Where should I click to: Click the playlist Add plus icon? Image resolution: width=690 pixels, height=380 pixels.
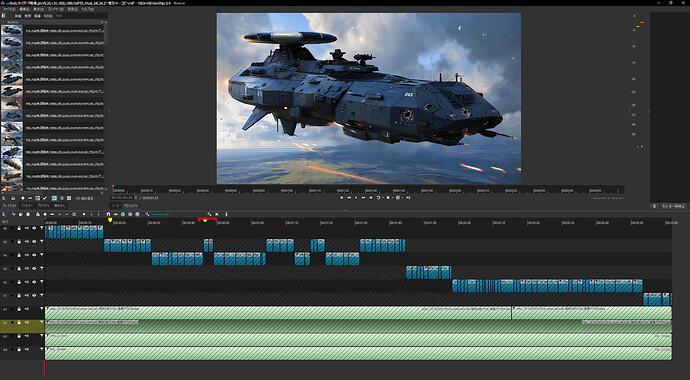click(x=23, y=198)
